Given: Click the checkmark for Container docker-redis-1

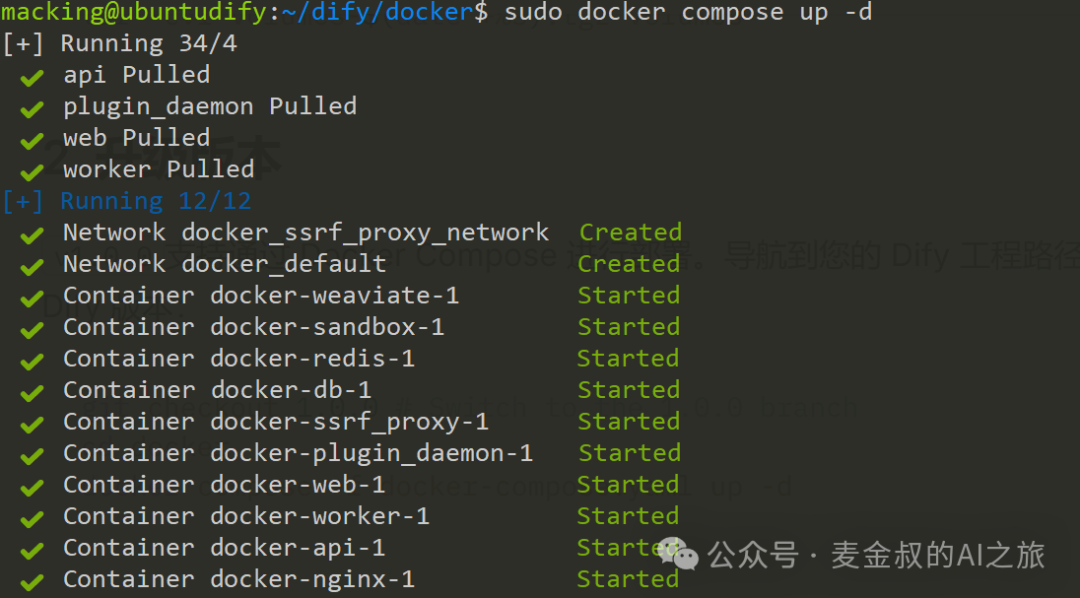Looking at the screenshot, I should 32,361.
